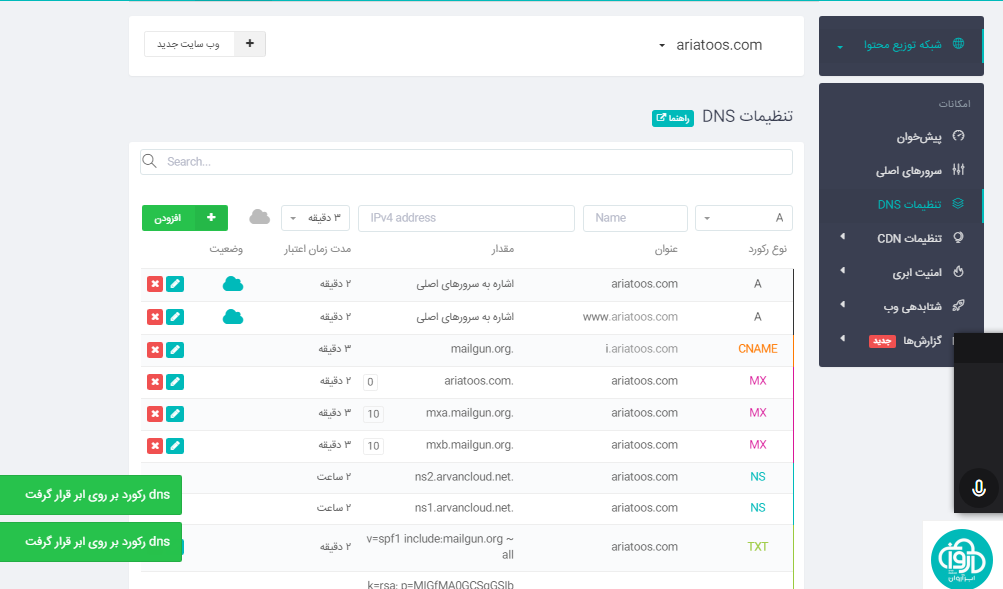This screenshot has width=1003, height=589.
Task: Edit the i.ariatoos.com CNAME record
Action: [x=175, y=350]
